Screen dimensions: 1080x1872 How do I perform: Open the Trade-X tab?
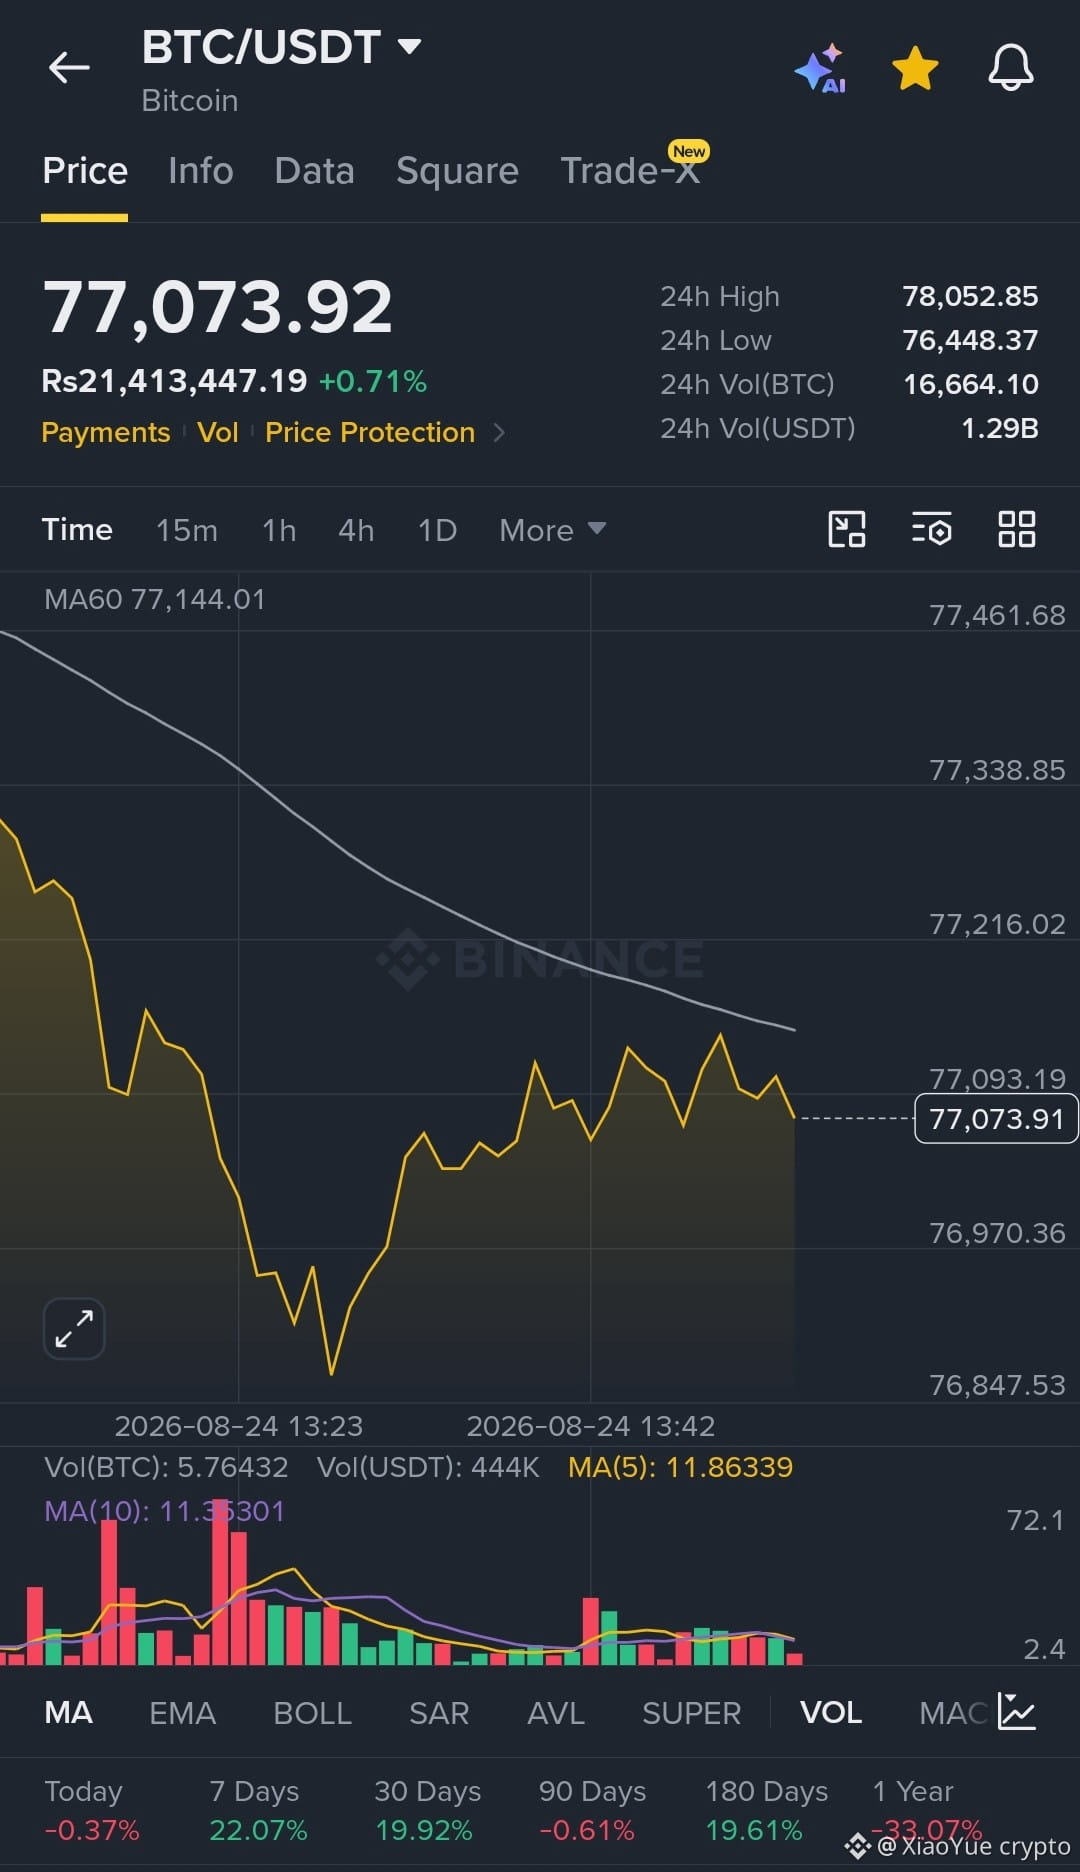631,170
